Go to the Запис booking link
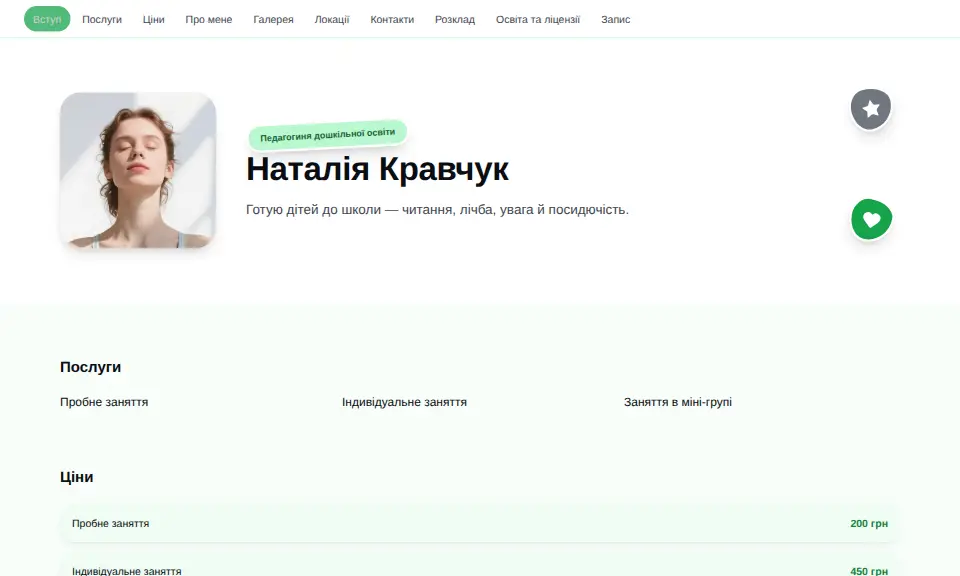960x576 pixels. [x=615, y=20]
